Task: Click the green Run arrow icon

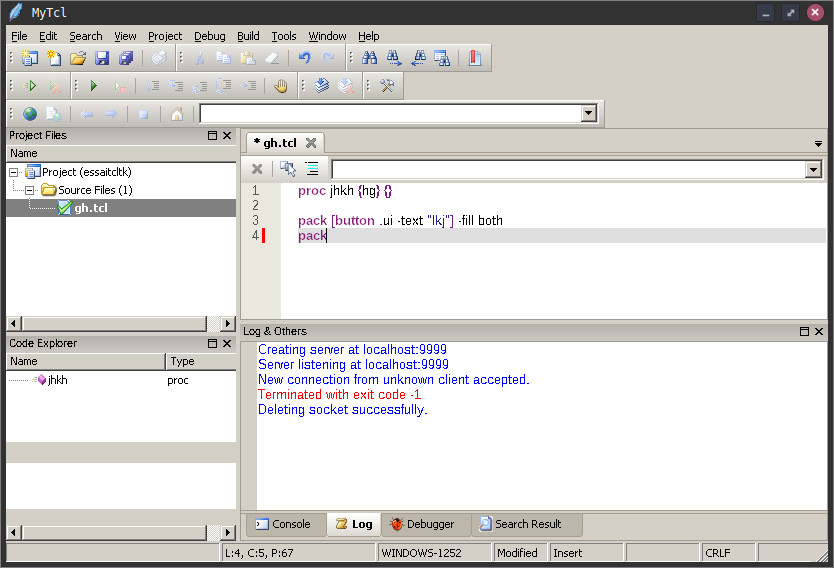Action: coord(94,87)
